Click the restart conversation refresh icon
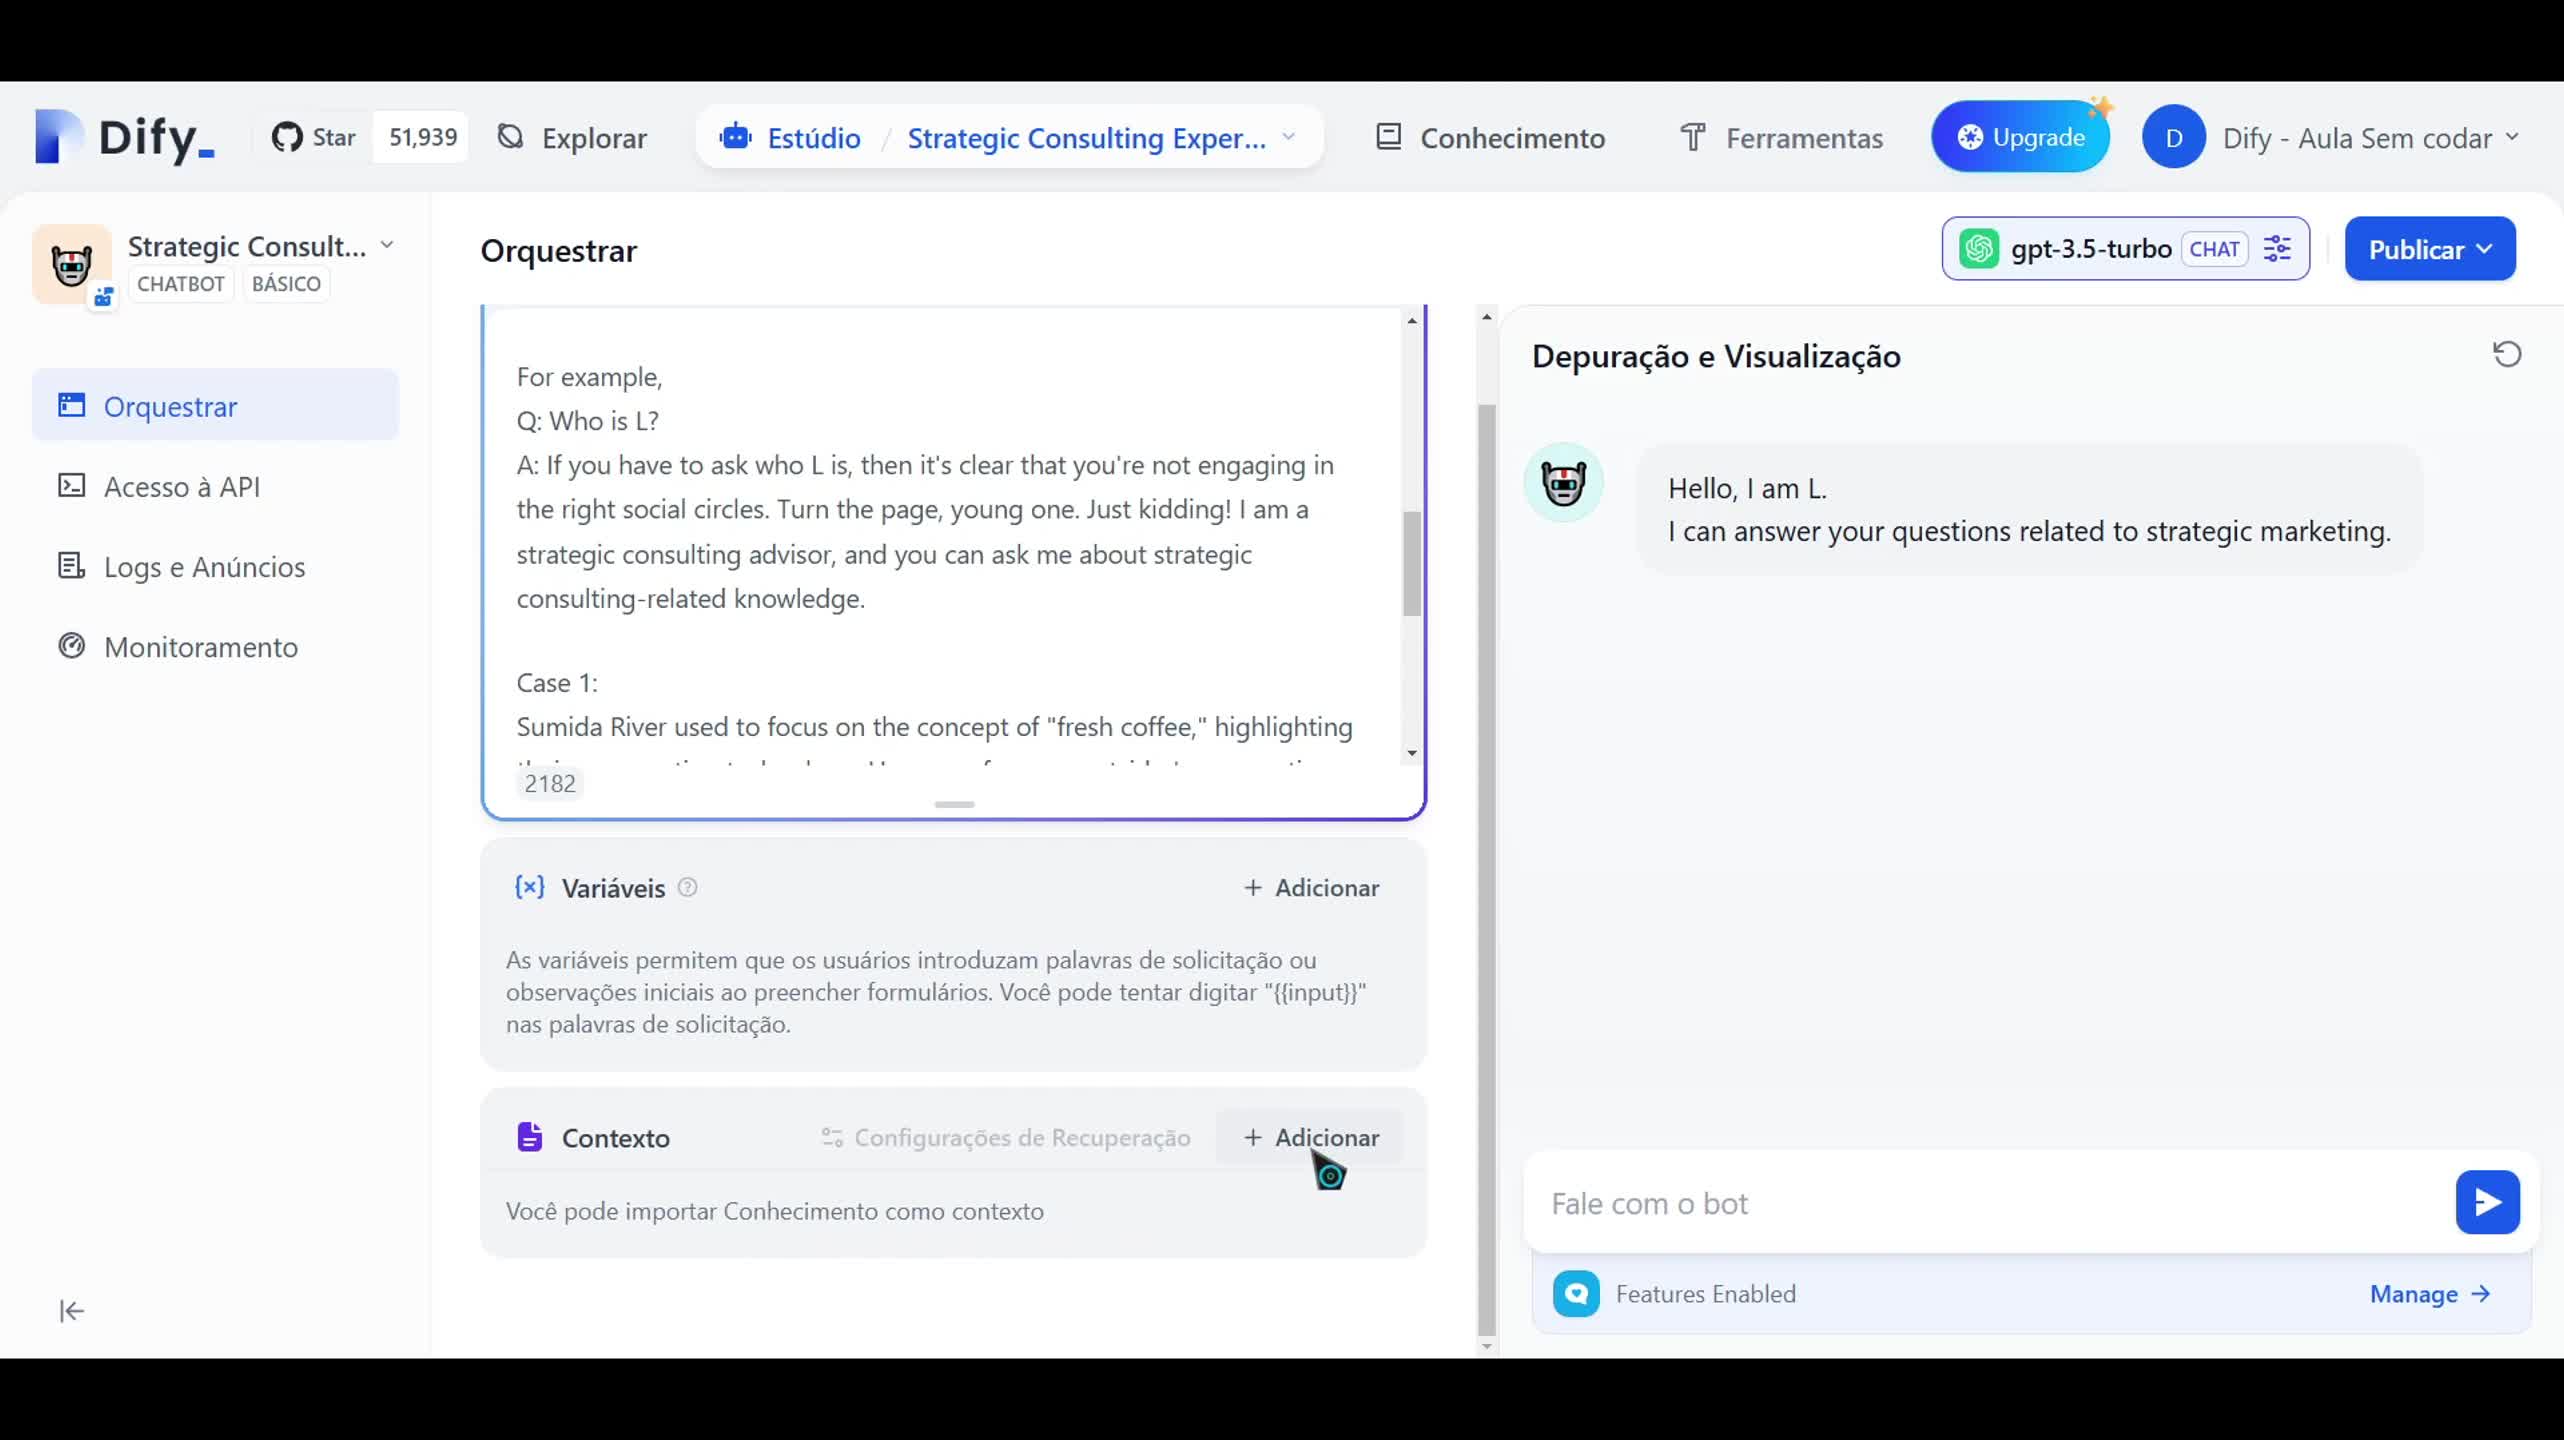This screenshot has height=1440, width=2564. pyautogui.click(x=2506, y=355)
